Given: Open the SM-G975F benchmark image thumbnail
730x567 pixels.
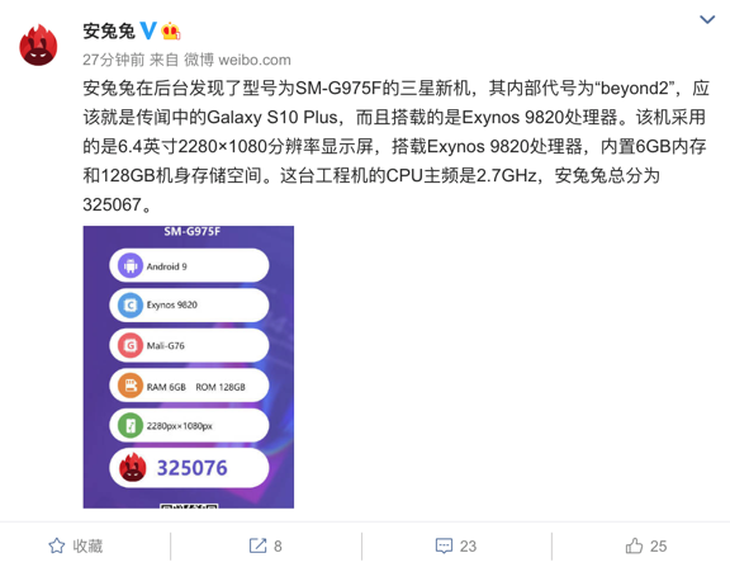Looking at the screenshot, I should 189,367.
